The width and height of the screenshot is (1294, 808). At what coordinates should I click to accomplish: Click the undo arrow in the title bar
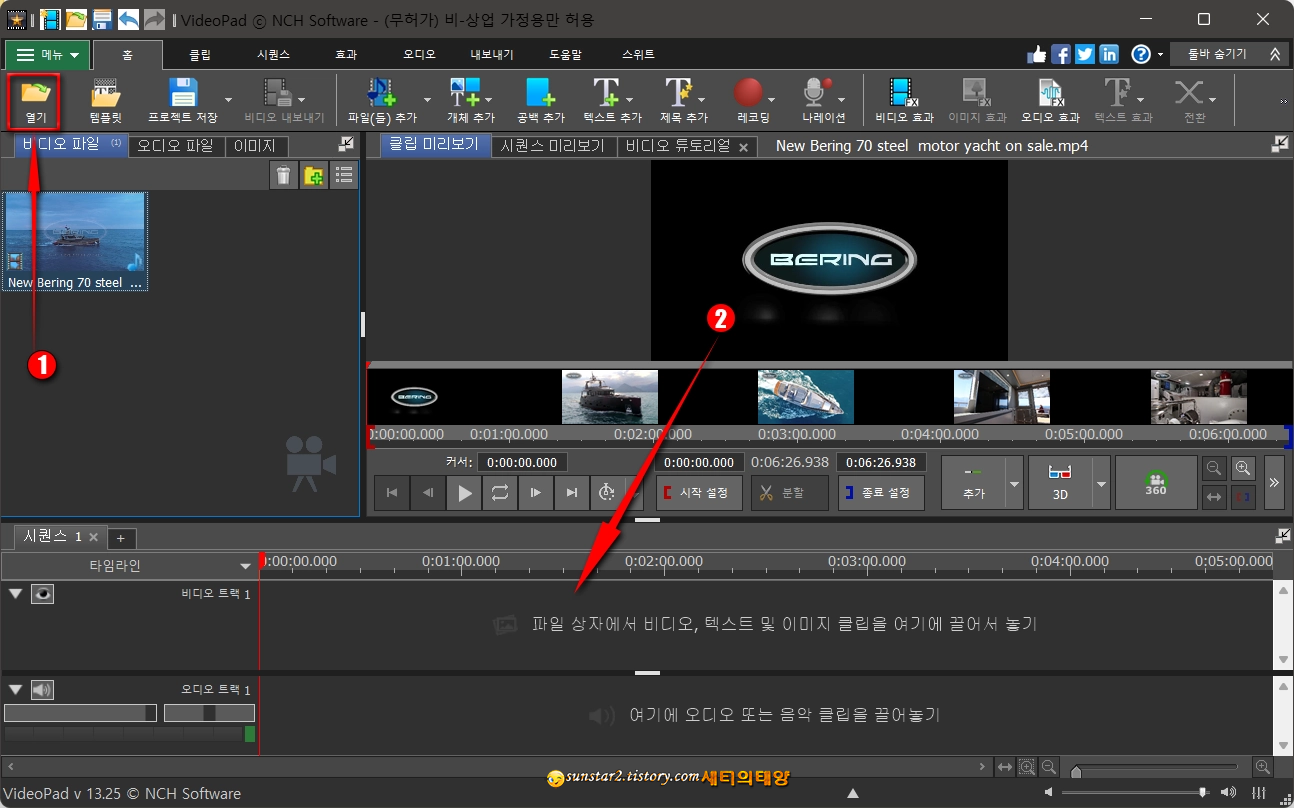pos(128,19)
